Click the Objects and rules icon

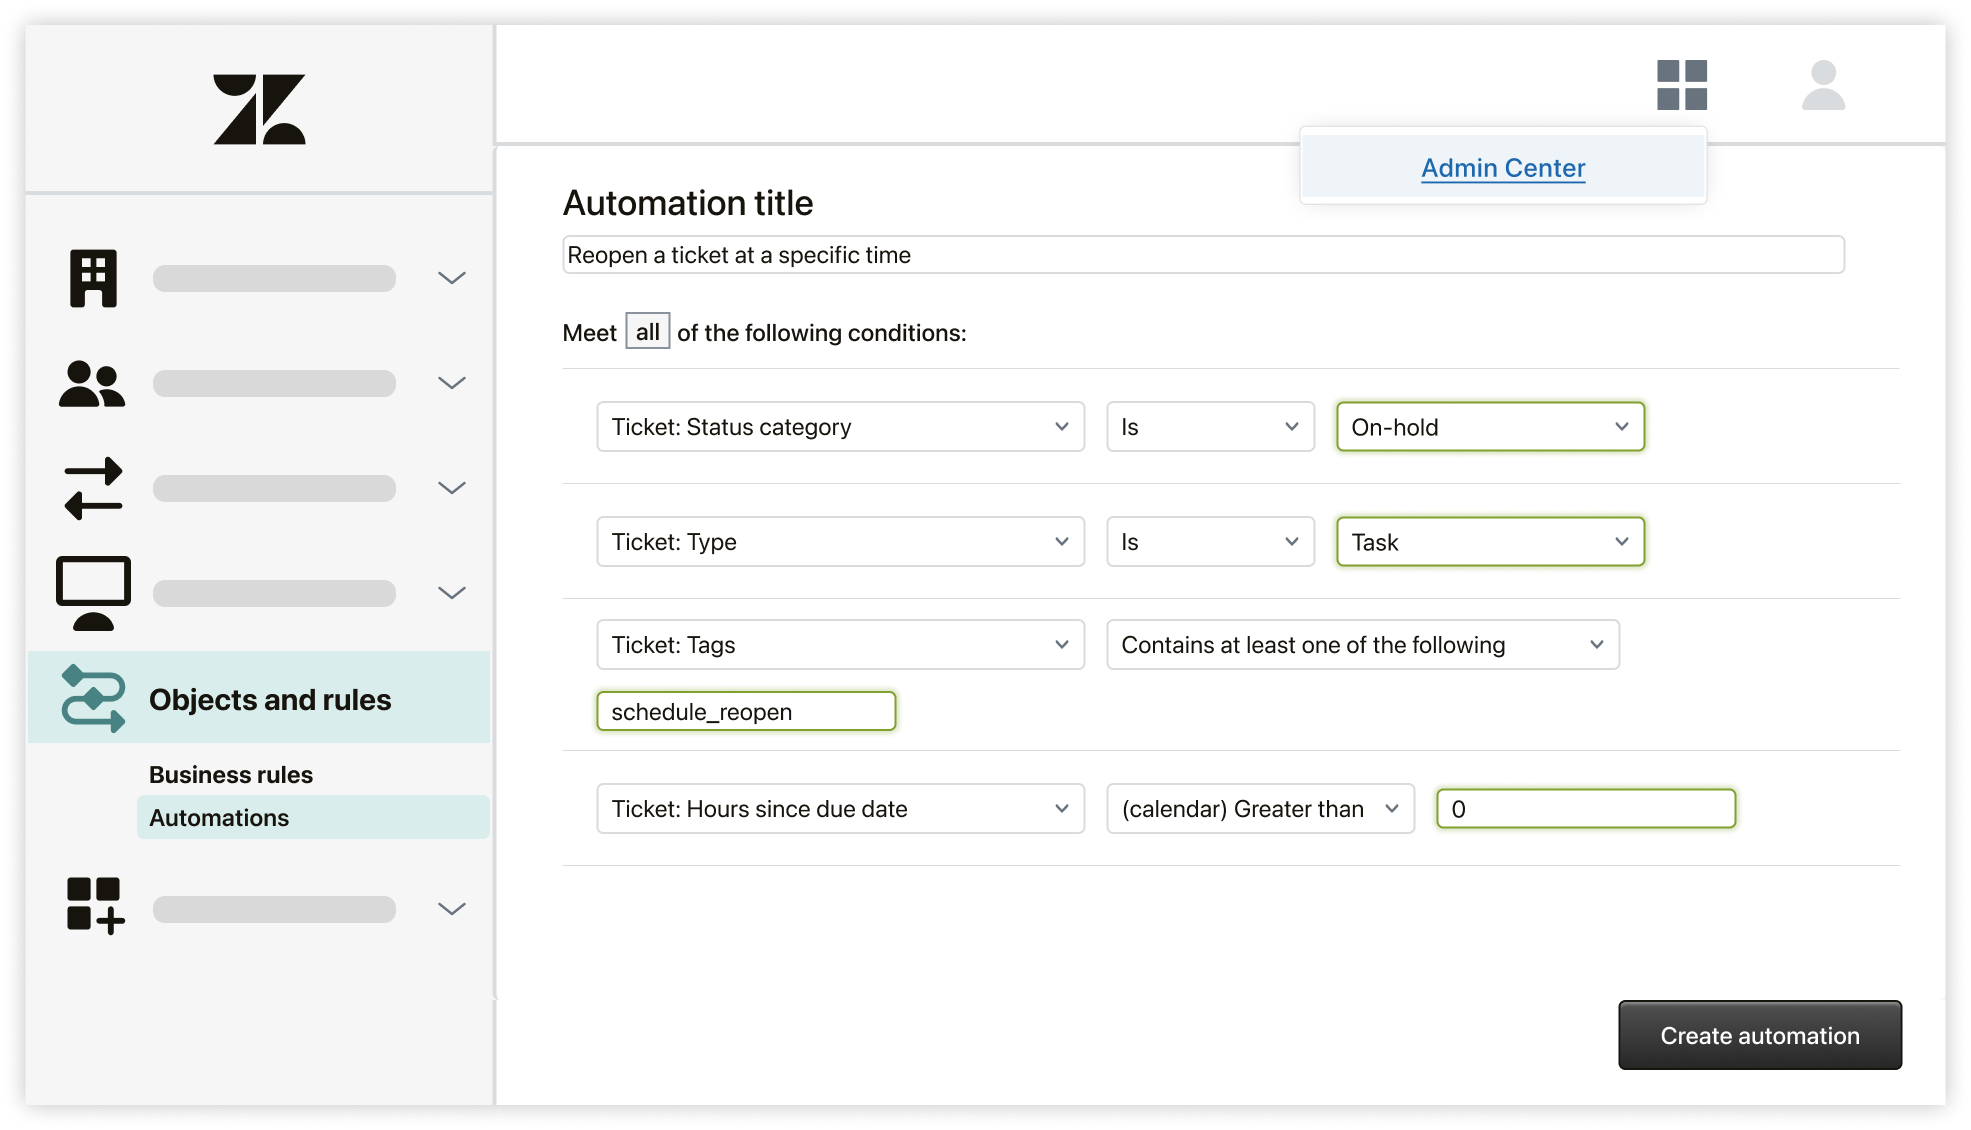92,698
